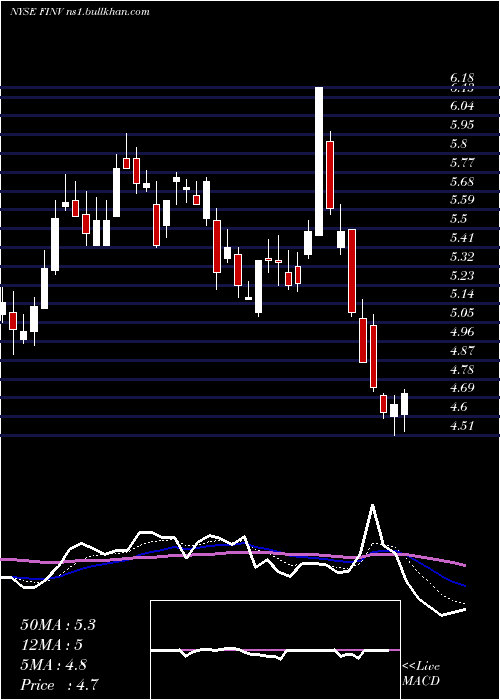This screenshot has width=500, height=700.
Task: Click the 5.77 price level label
Action: (462, 162)
